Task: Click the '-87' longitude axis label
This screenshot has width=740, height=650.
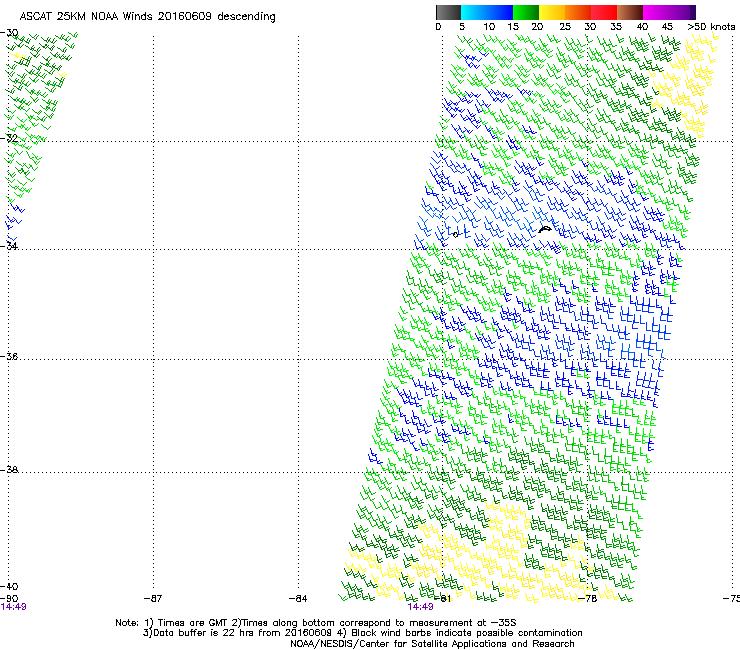Action: (152, 598)
